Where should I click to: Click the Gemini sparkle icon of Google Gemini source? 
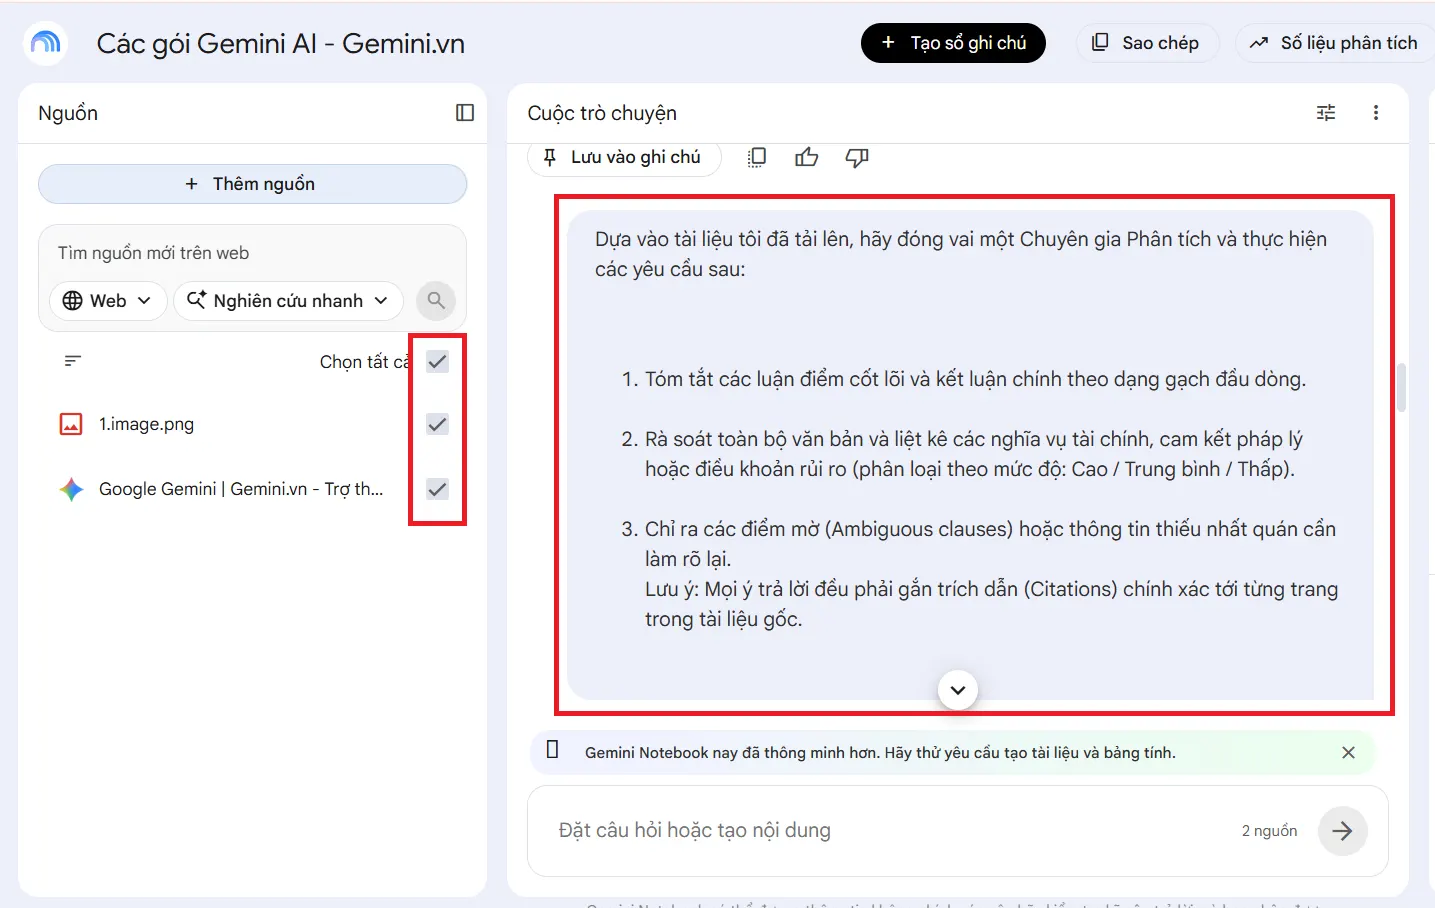click(x=71, y=489)
